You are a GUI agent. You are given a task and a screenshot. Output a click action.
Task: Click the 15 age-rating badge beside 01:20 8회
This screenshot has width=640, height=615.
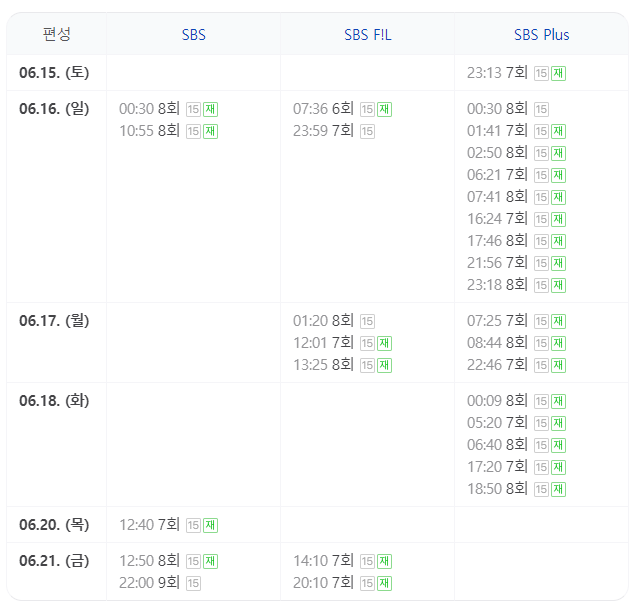point(367,322)
